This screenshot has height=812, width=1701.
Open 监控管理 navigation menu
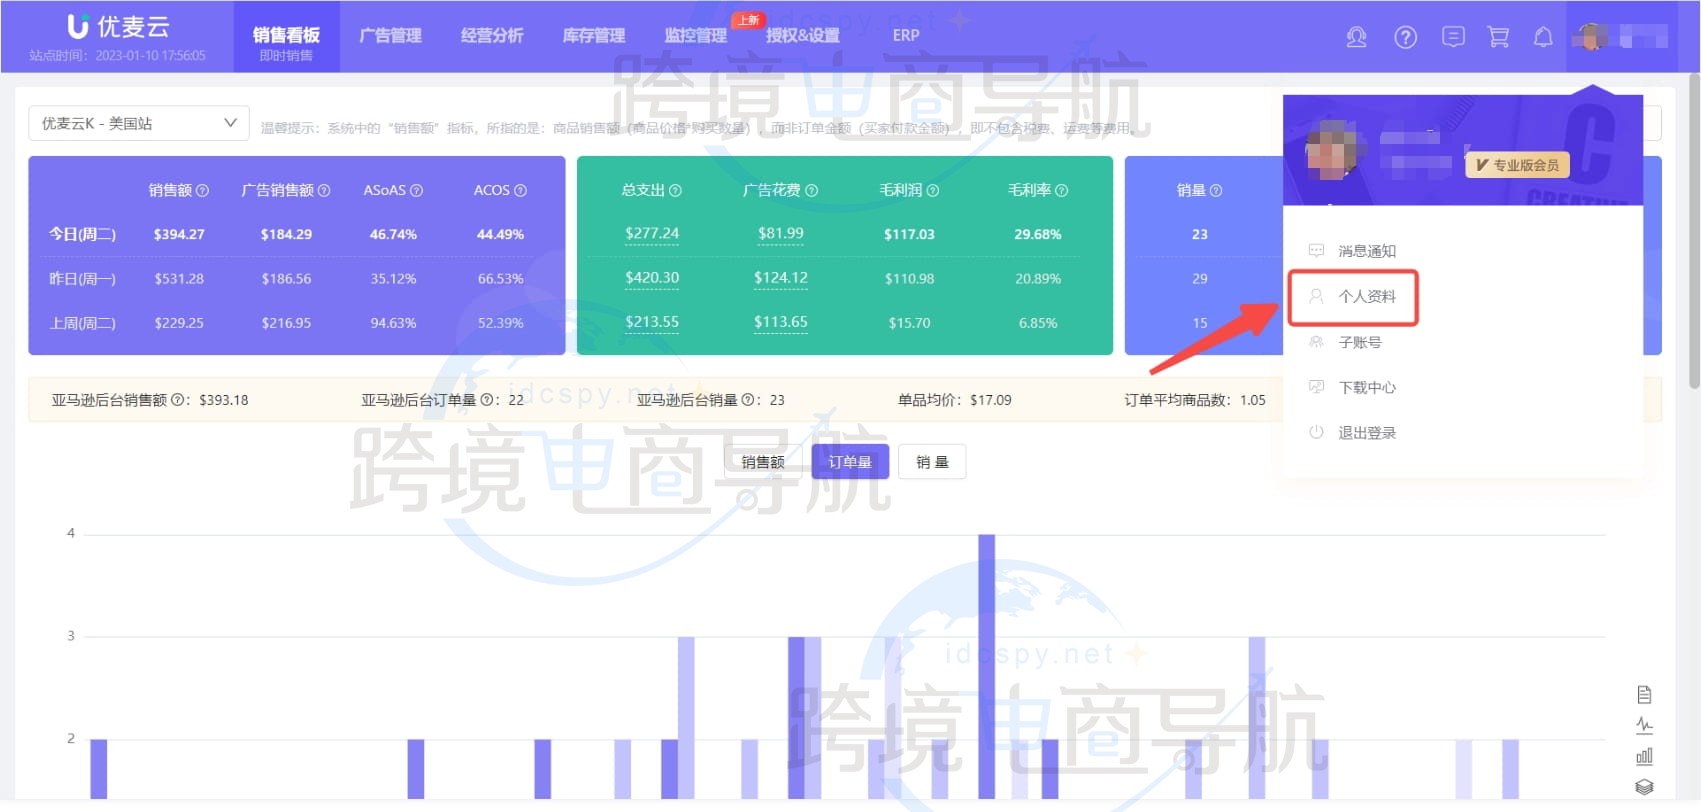click(696, 36)
